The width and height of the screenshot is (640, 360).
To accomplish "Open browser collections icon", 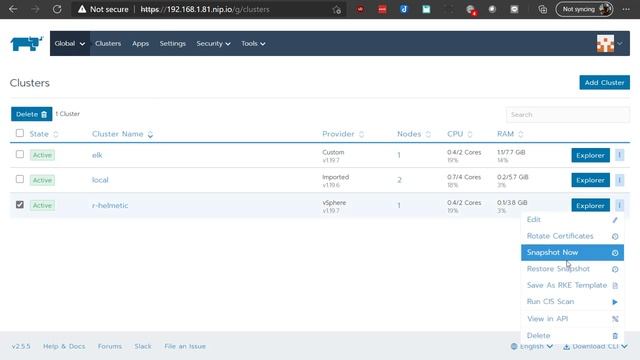I will tap(542, 9).
